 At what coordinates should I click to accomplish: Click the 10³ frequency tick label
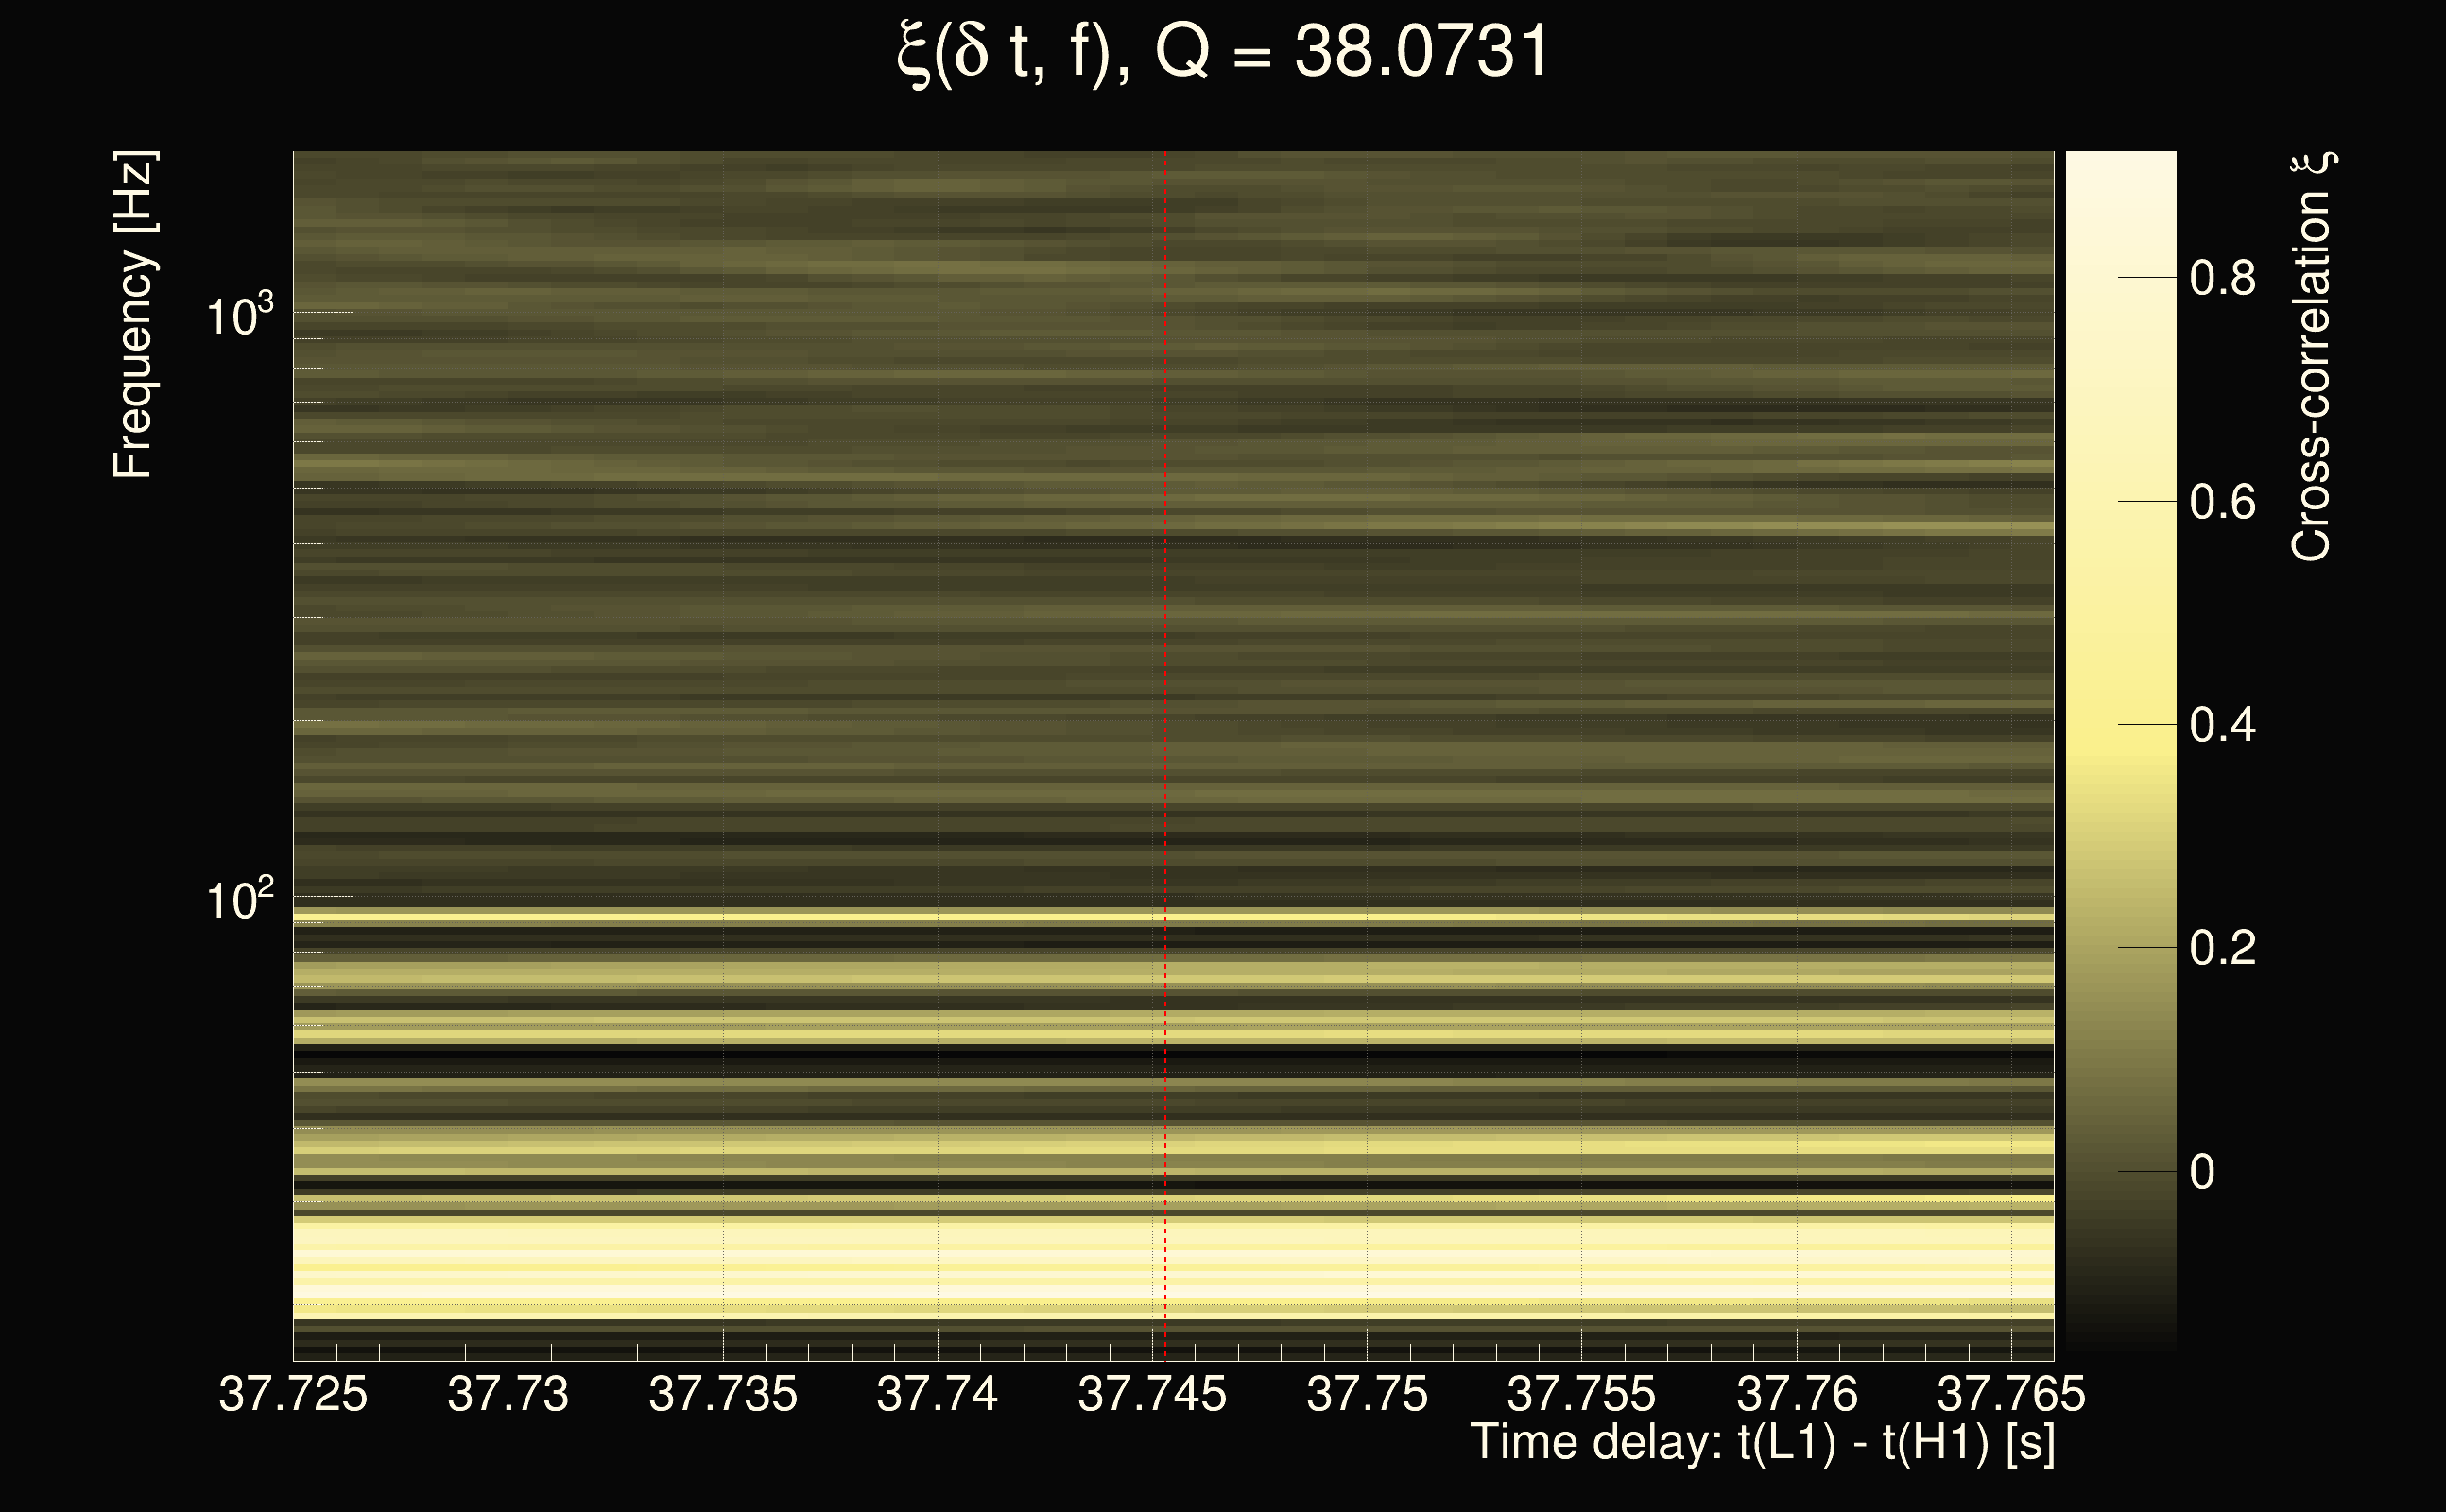click(239, 316)
